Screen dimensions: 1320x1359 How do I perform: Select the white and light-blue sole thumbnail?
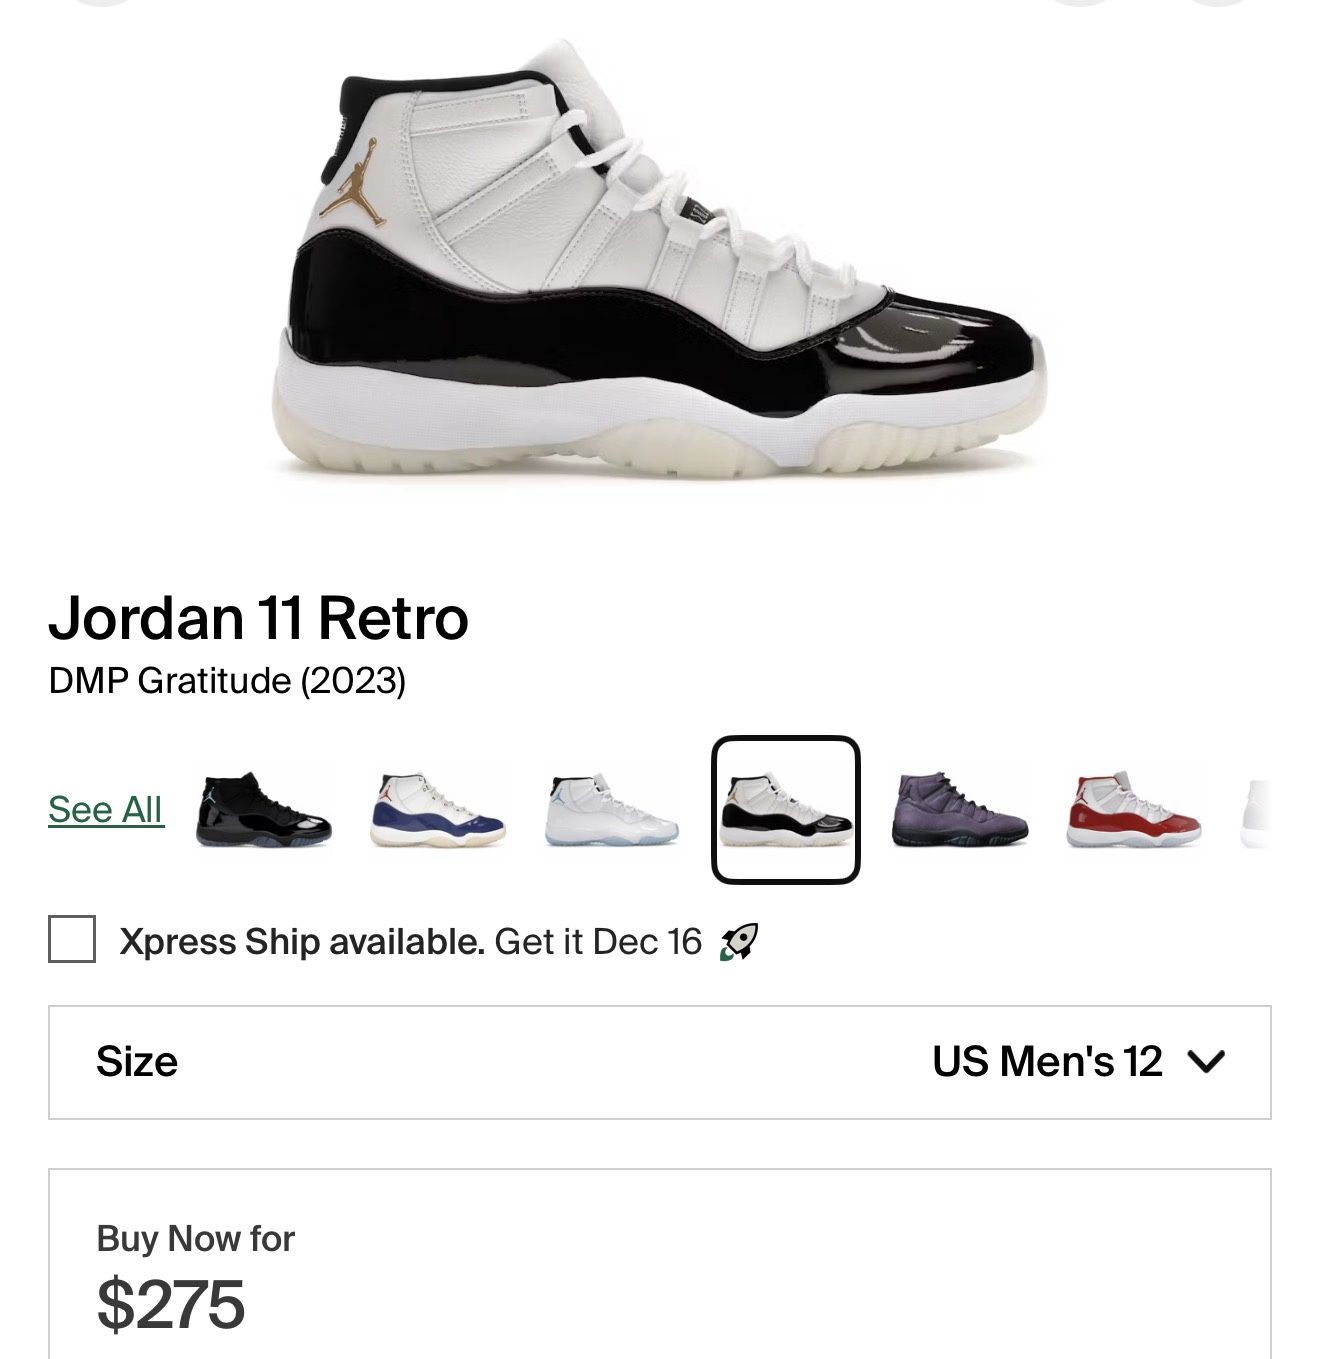click(611, 810)
